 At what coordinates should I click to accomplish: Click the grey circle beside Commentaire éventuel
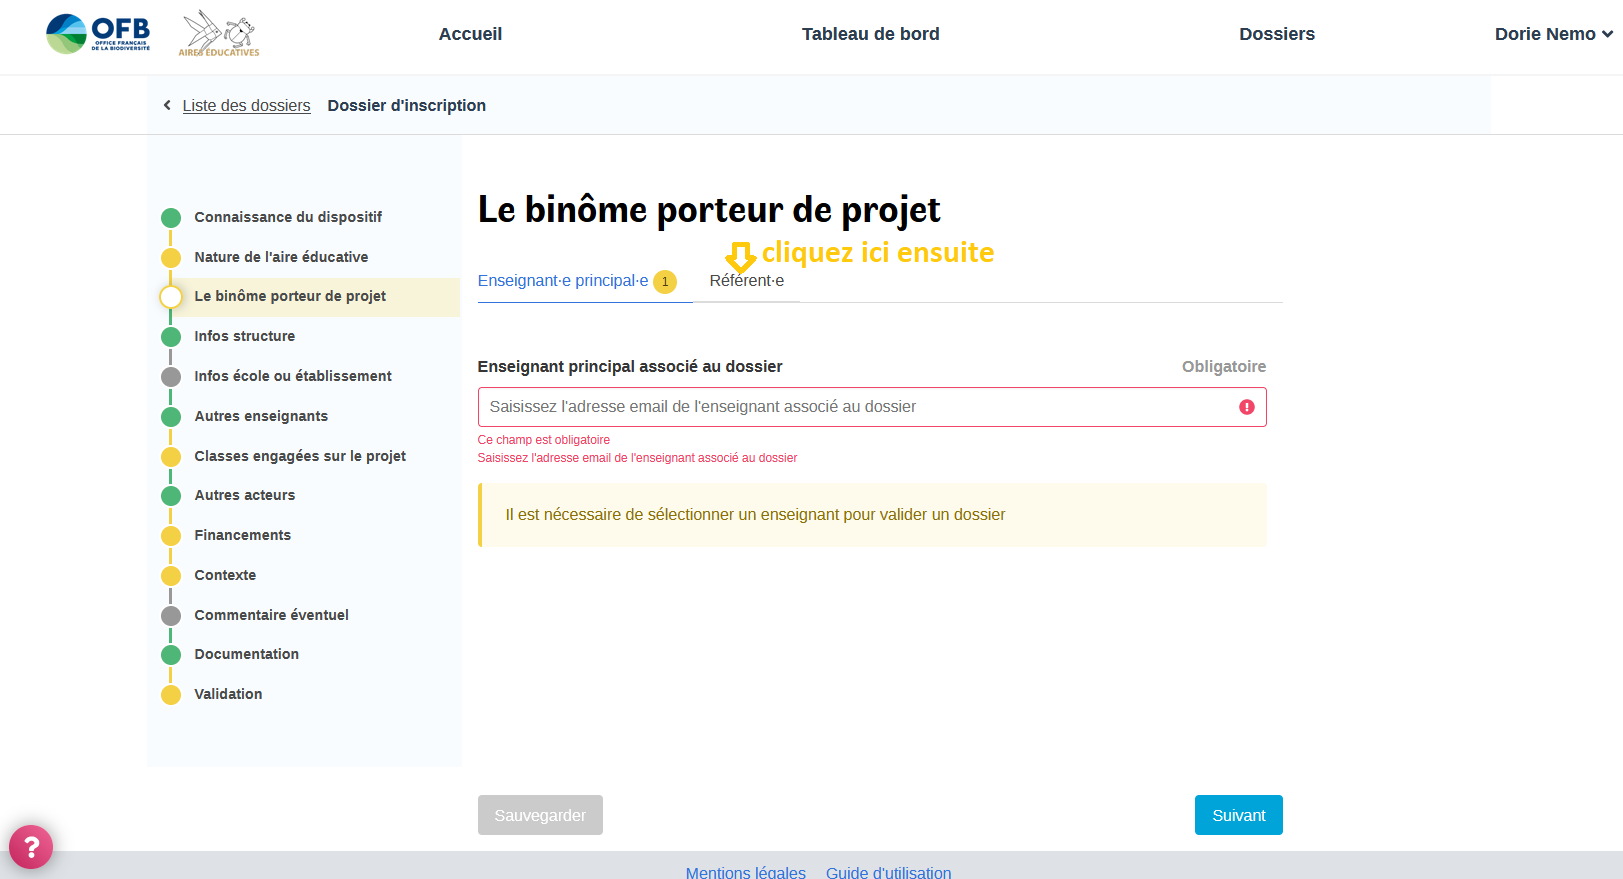pyautogui.click(x=171, y=616)
